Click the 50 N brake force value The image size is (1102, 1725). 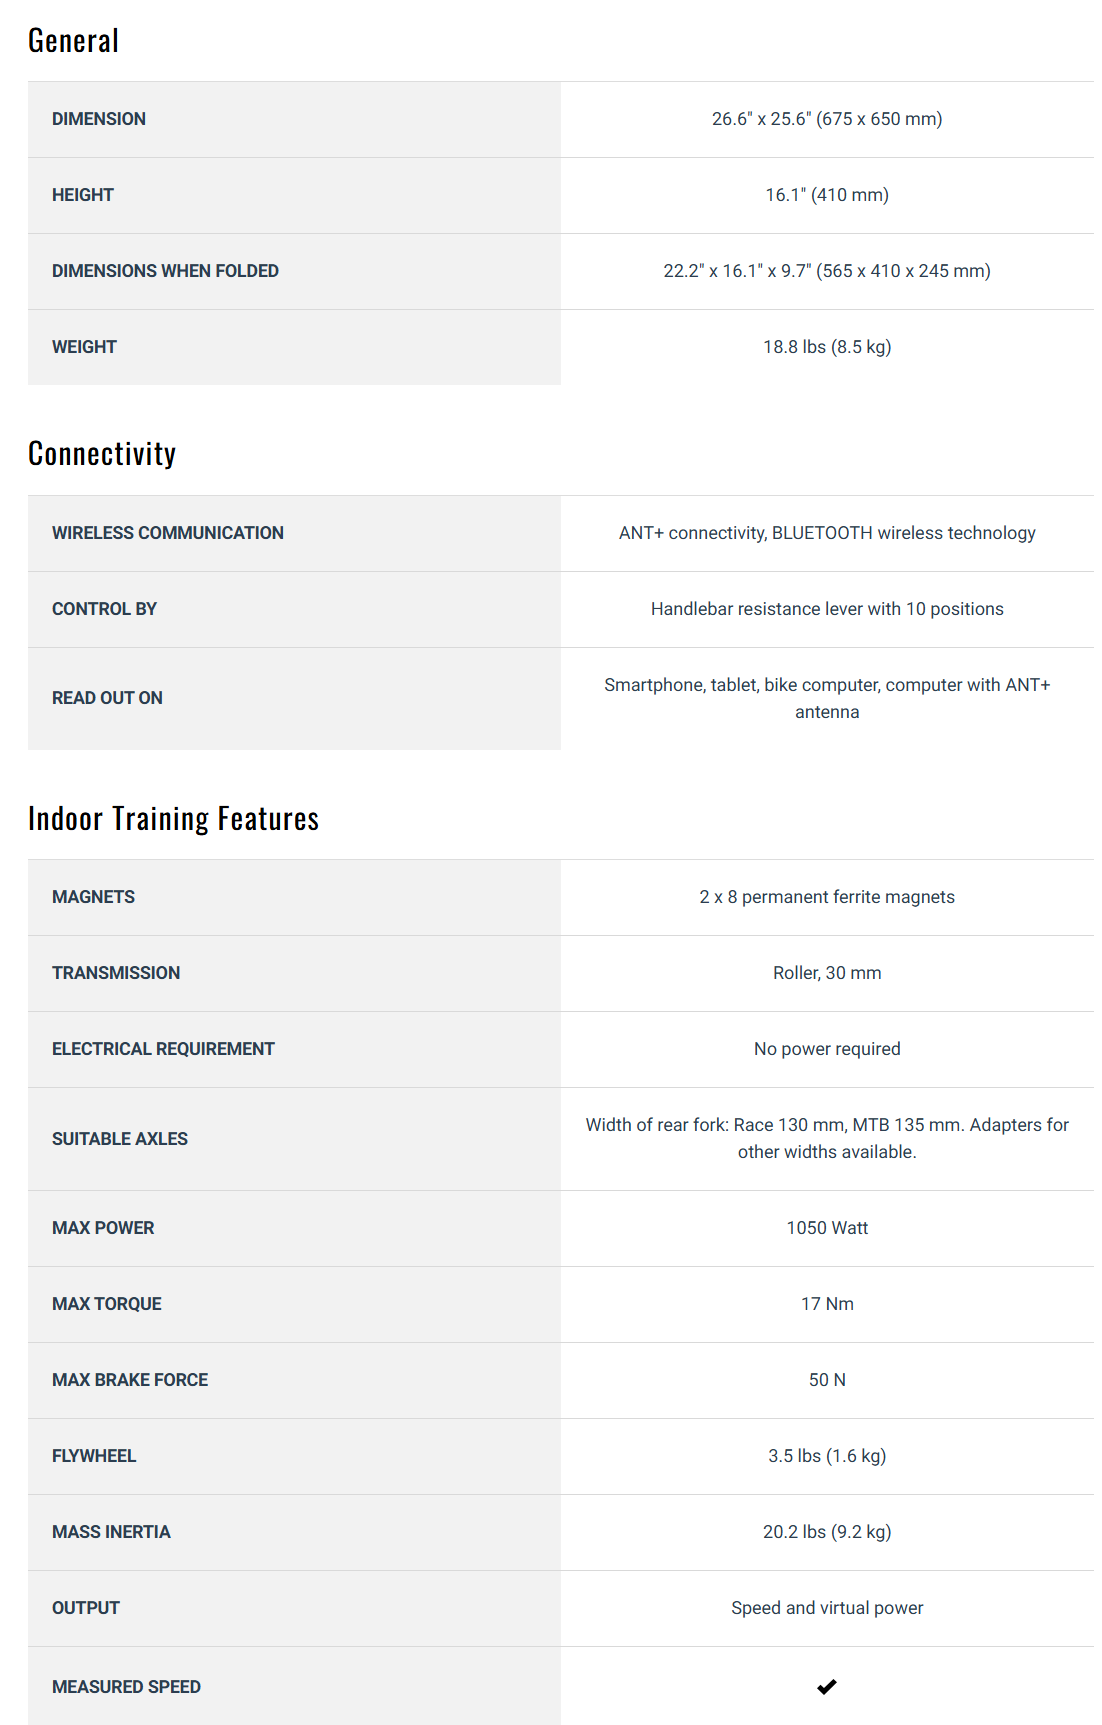[827, 1380]
